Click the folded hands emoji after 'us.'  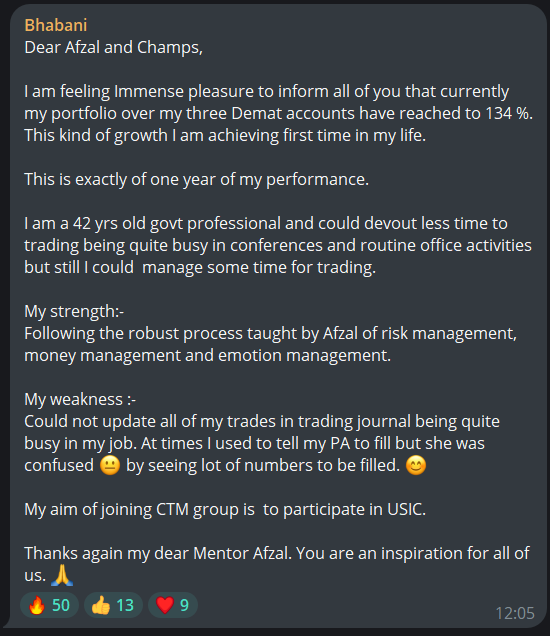62,575
